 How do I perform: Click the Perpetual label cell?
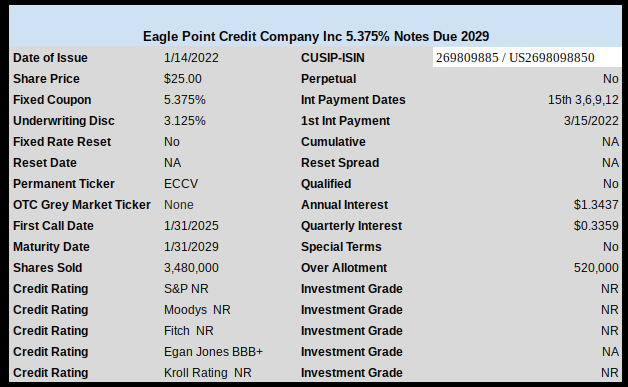pos(328,79)
